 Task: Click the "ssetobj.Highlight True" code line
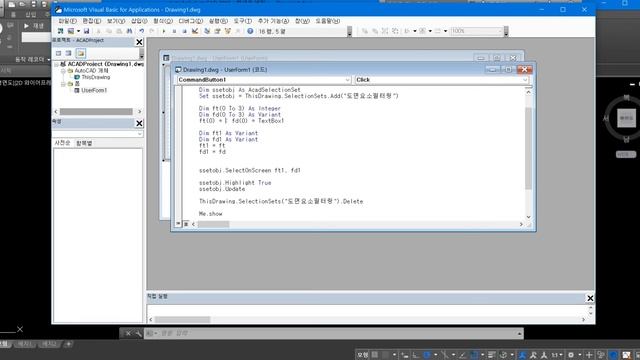235,183
